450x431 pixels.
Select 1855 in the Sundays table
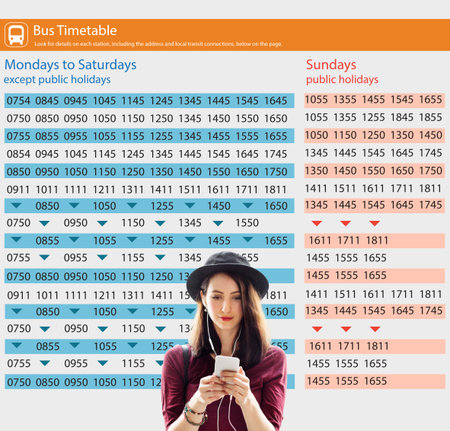pyautogui.click(x=431, y=117)
